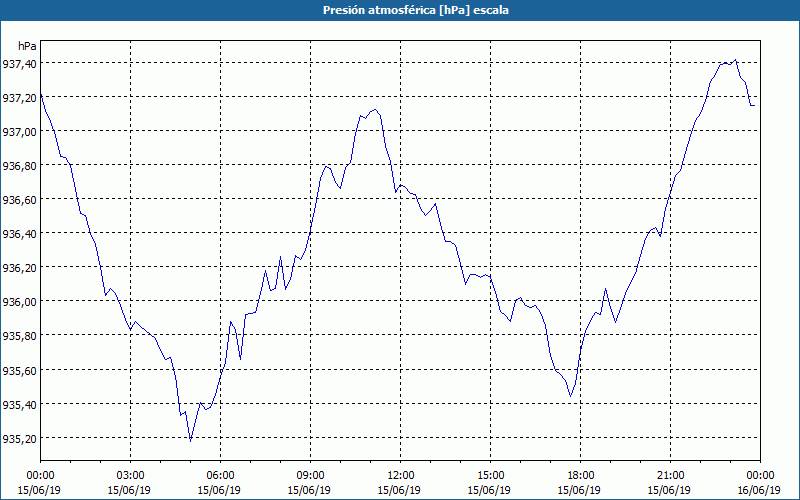Click the 18:00 15/06/19 time label

coord(579,483)
